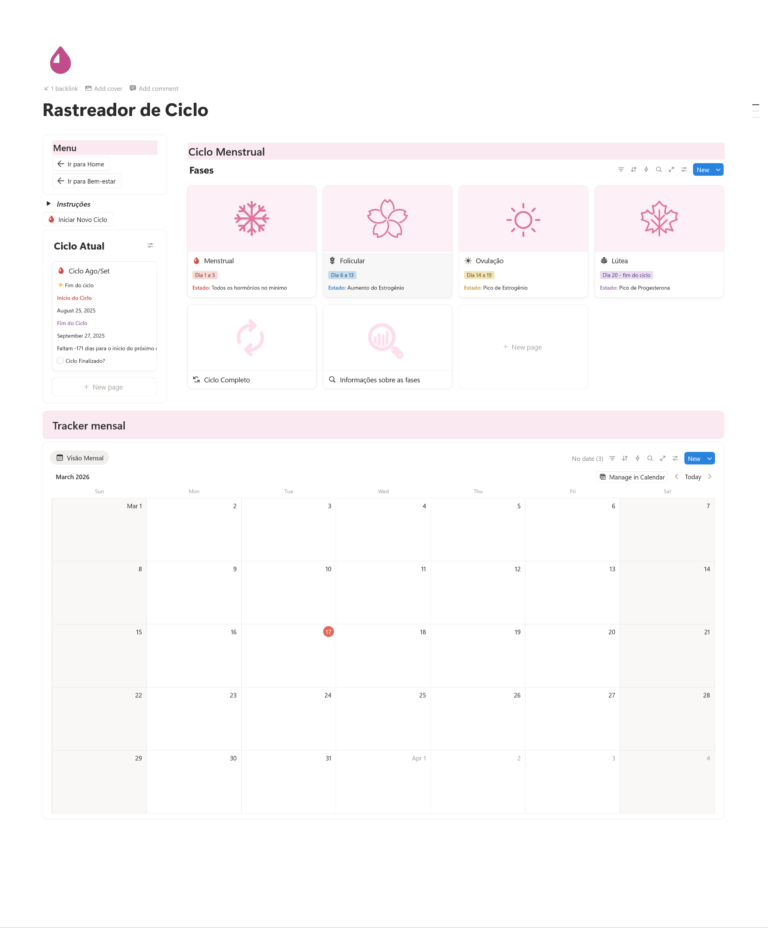Viewport: 768px width, 928px height.
Task: Open Ciclo Atual view settings icon
Action: [x=150, y=245]
